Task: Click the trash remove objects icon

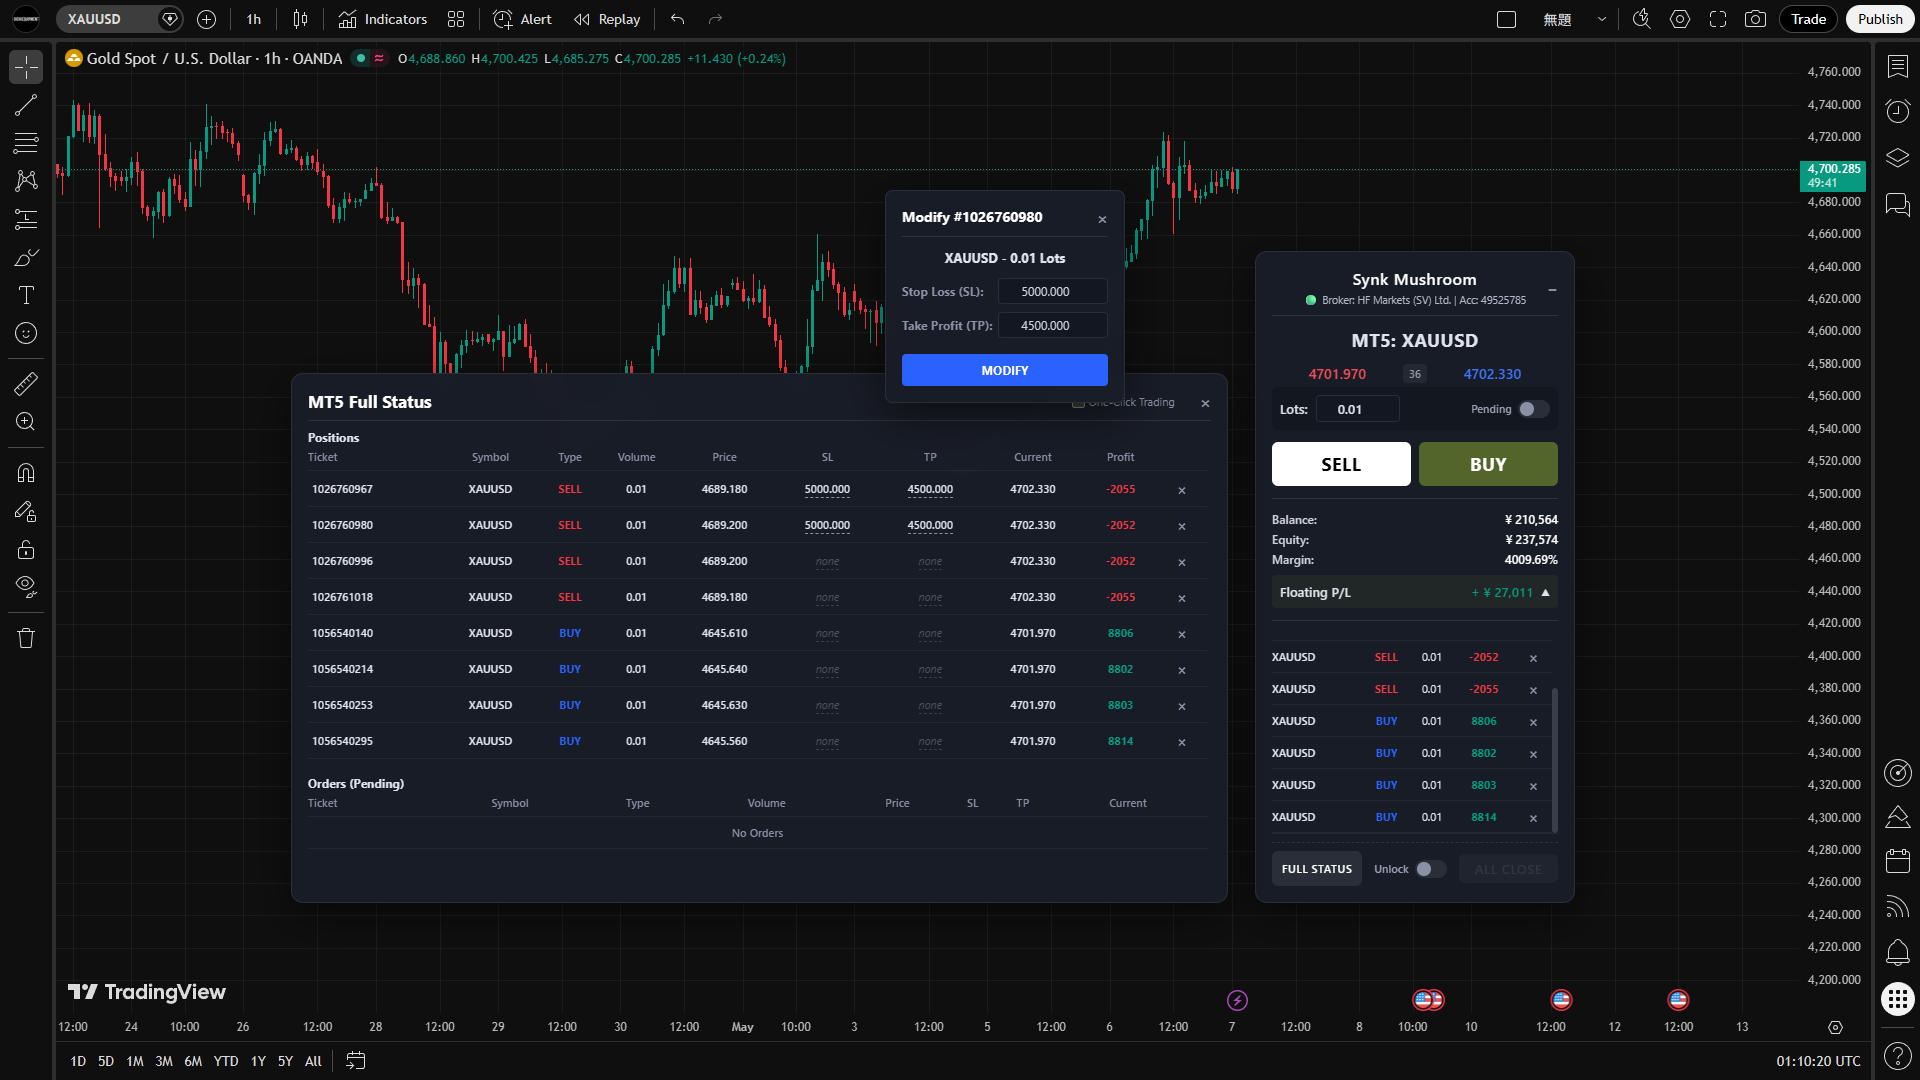Action: (x=26, y=638)
